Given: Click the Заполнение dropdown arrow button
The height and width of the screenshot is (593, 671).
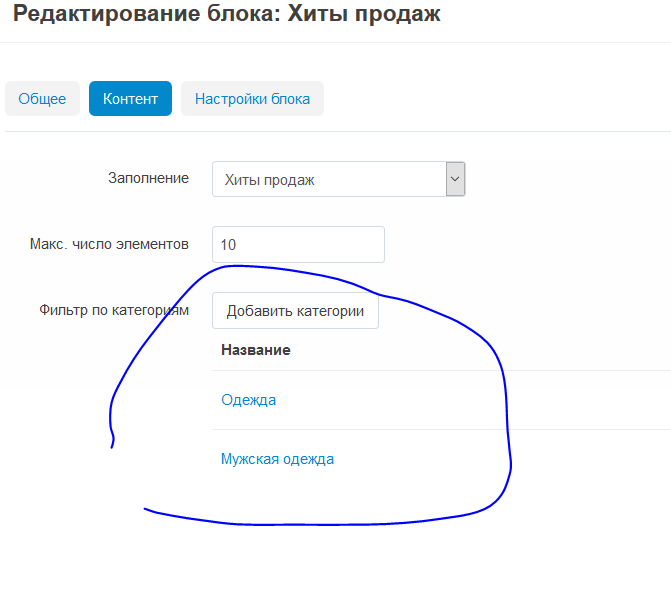Looking at the screenshot, I should pyautogui.click(x=455, y=179).
